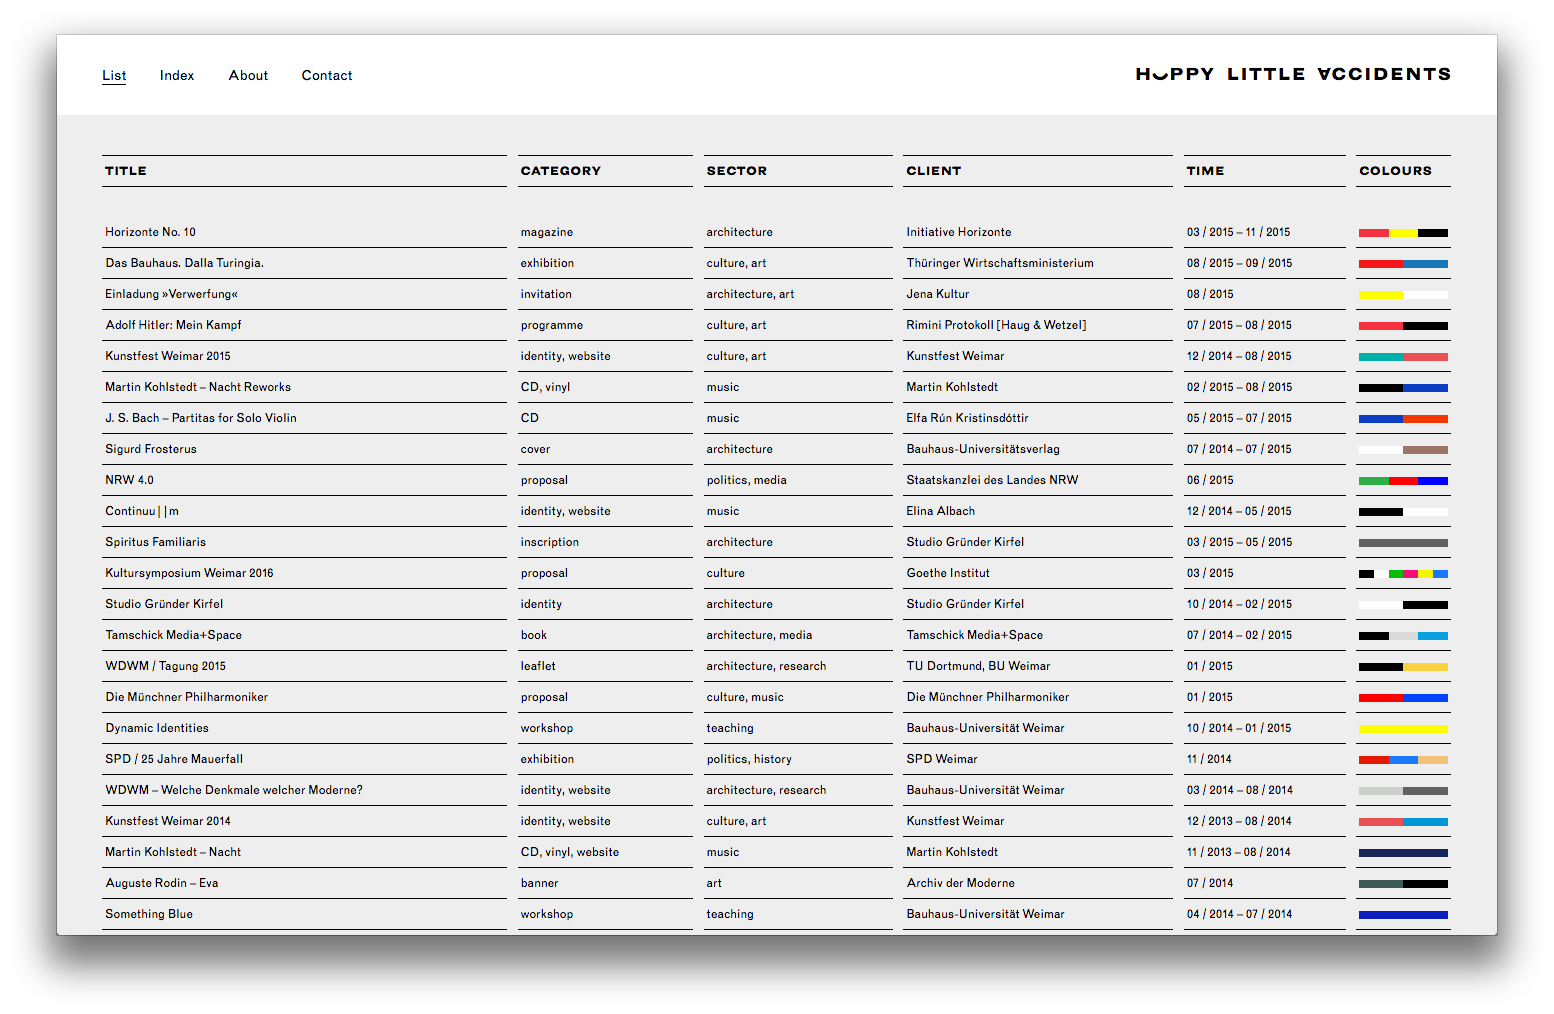Open project Das Bauhaus. Dalla Turingia.

pos(184,263)
